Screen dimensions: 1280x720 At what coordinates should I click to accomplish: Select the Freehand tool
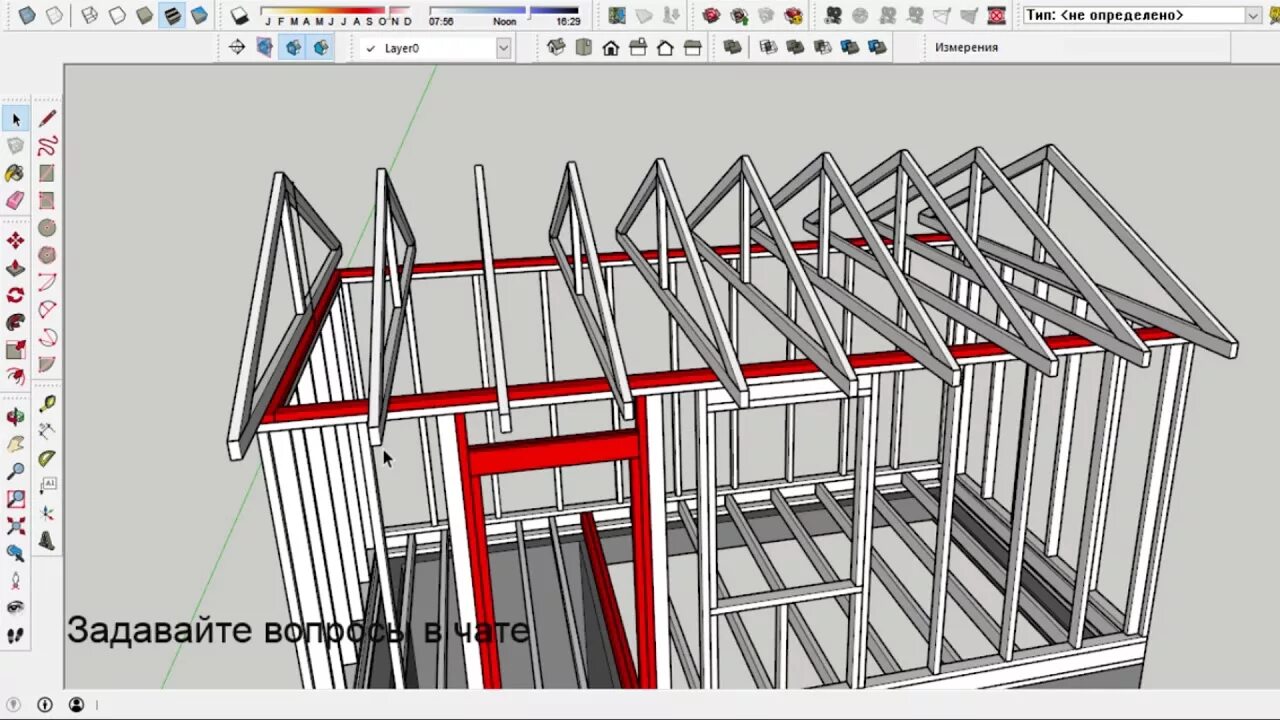47,146
